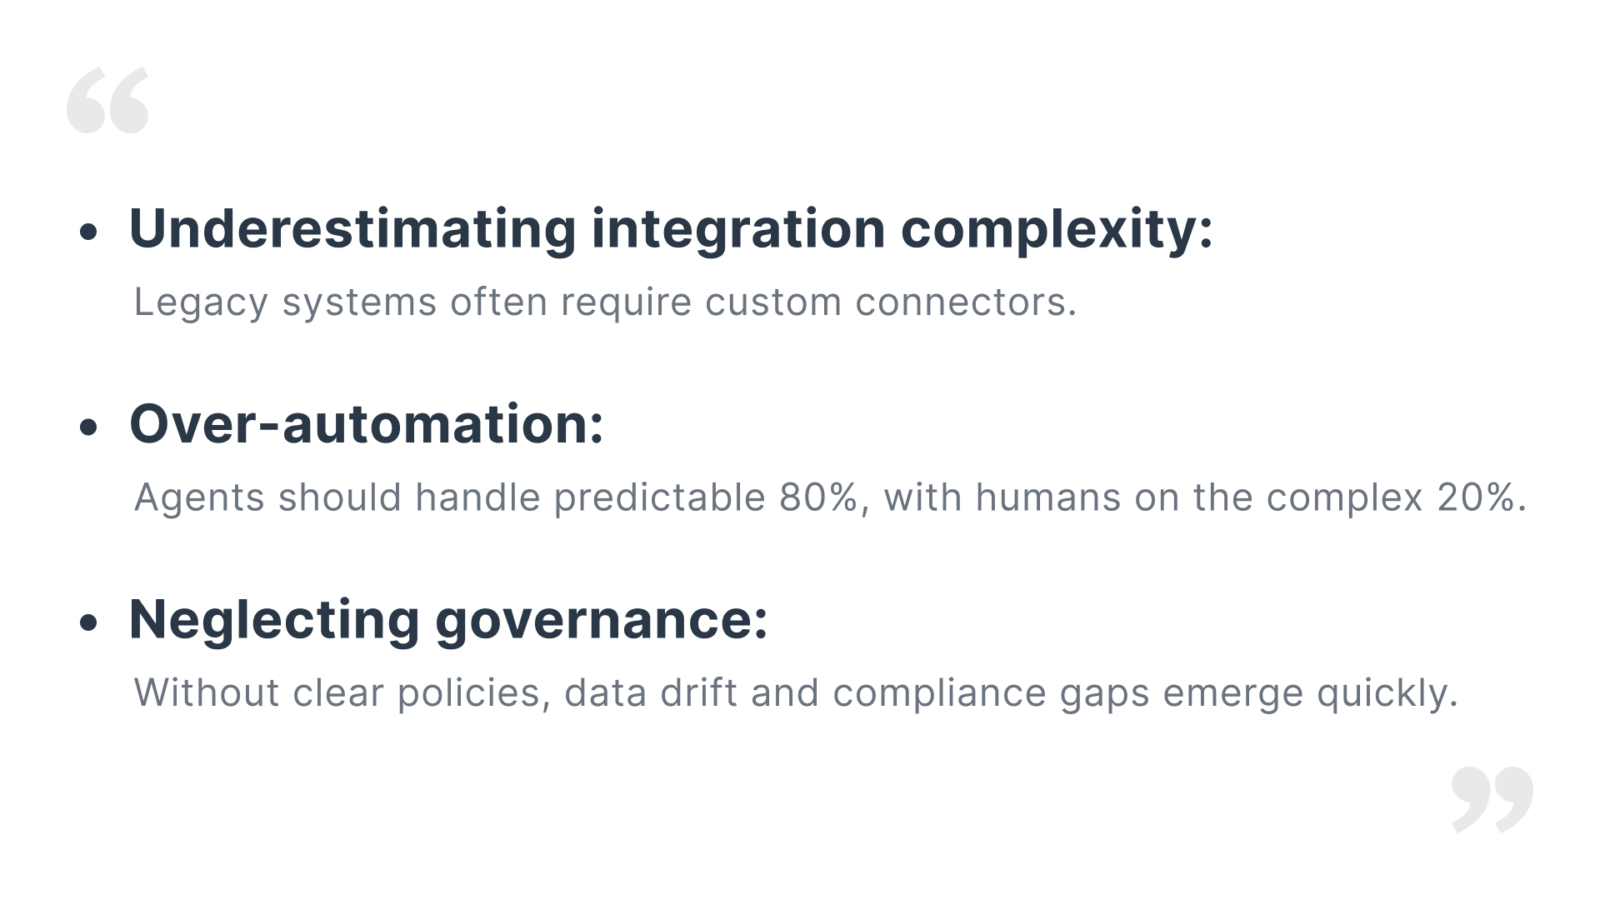Click the word "compliance"
Screen dimensions: 1600x900
(x=939, y=692)
